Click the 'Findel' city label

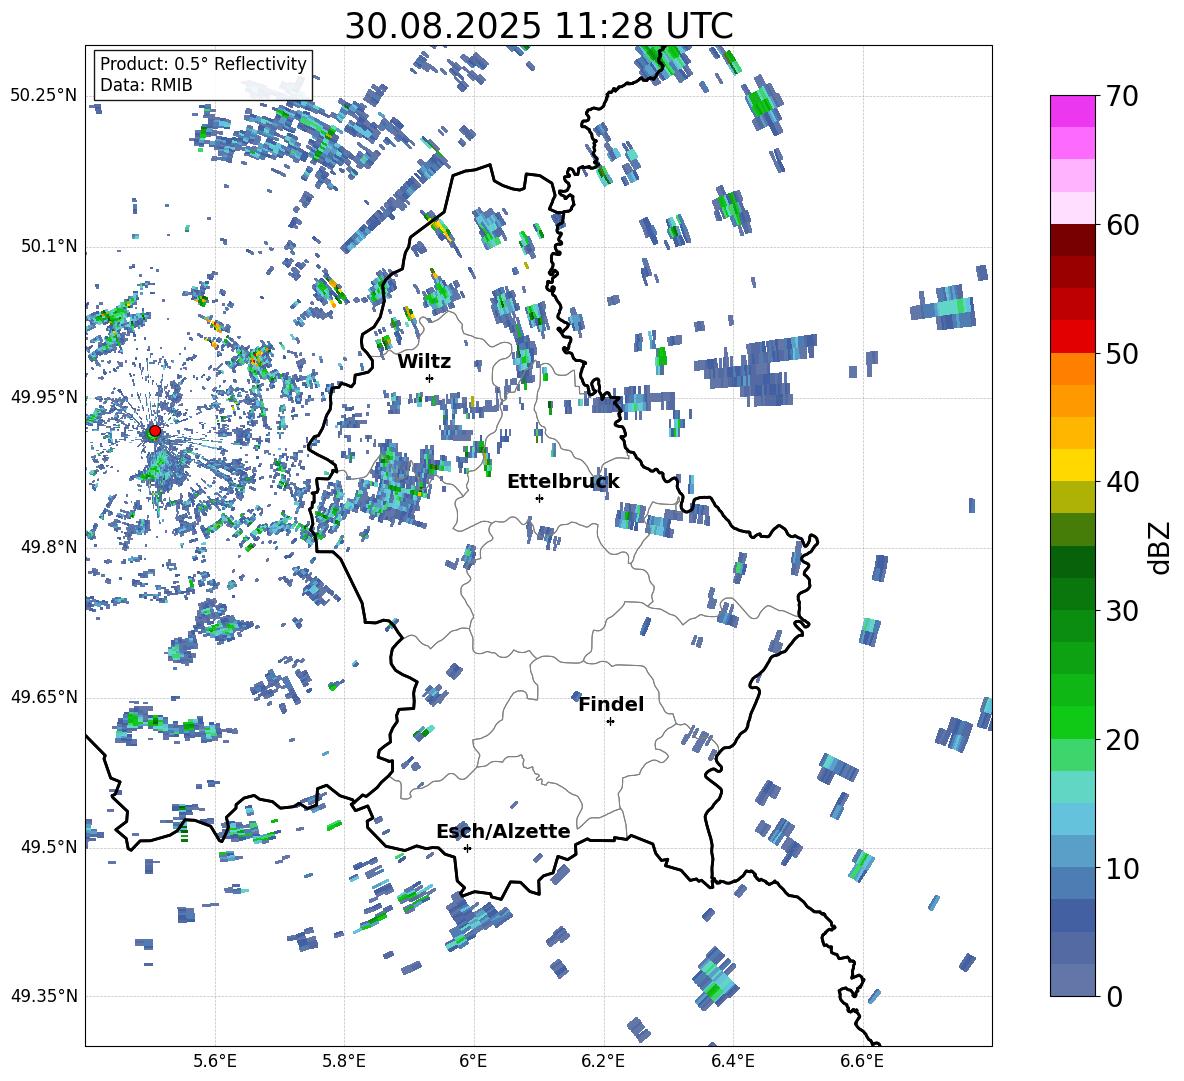tap(611, 704)
